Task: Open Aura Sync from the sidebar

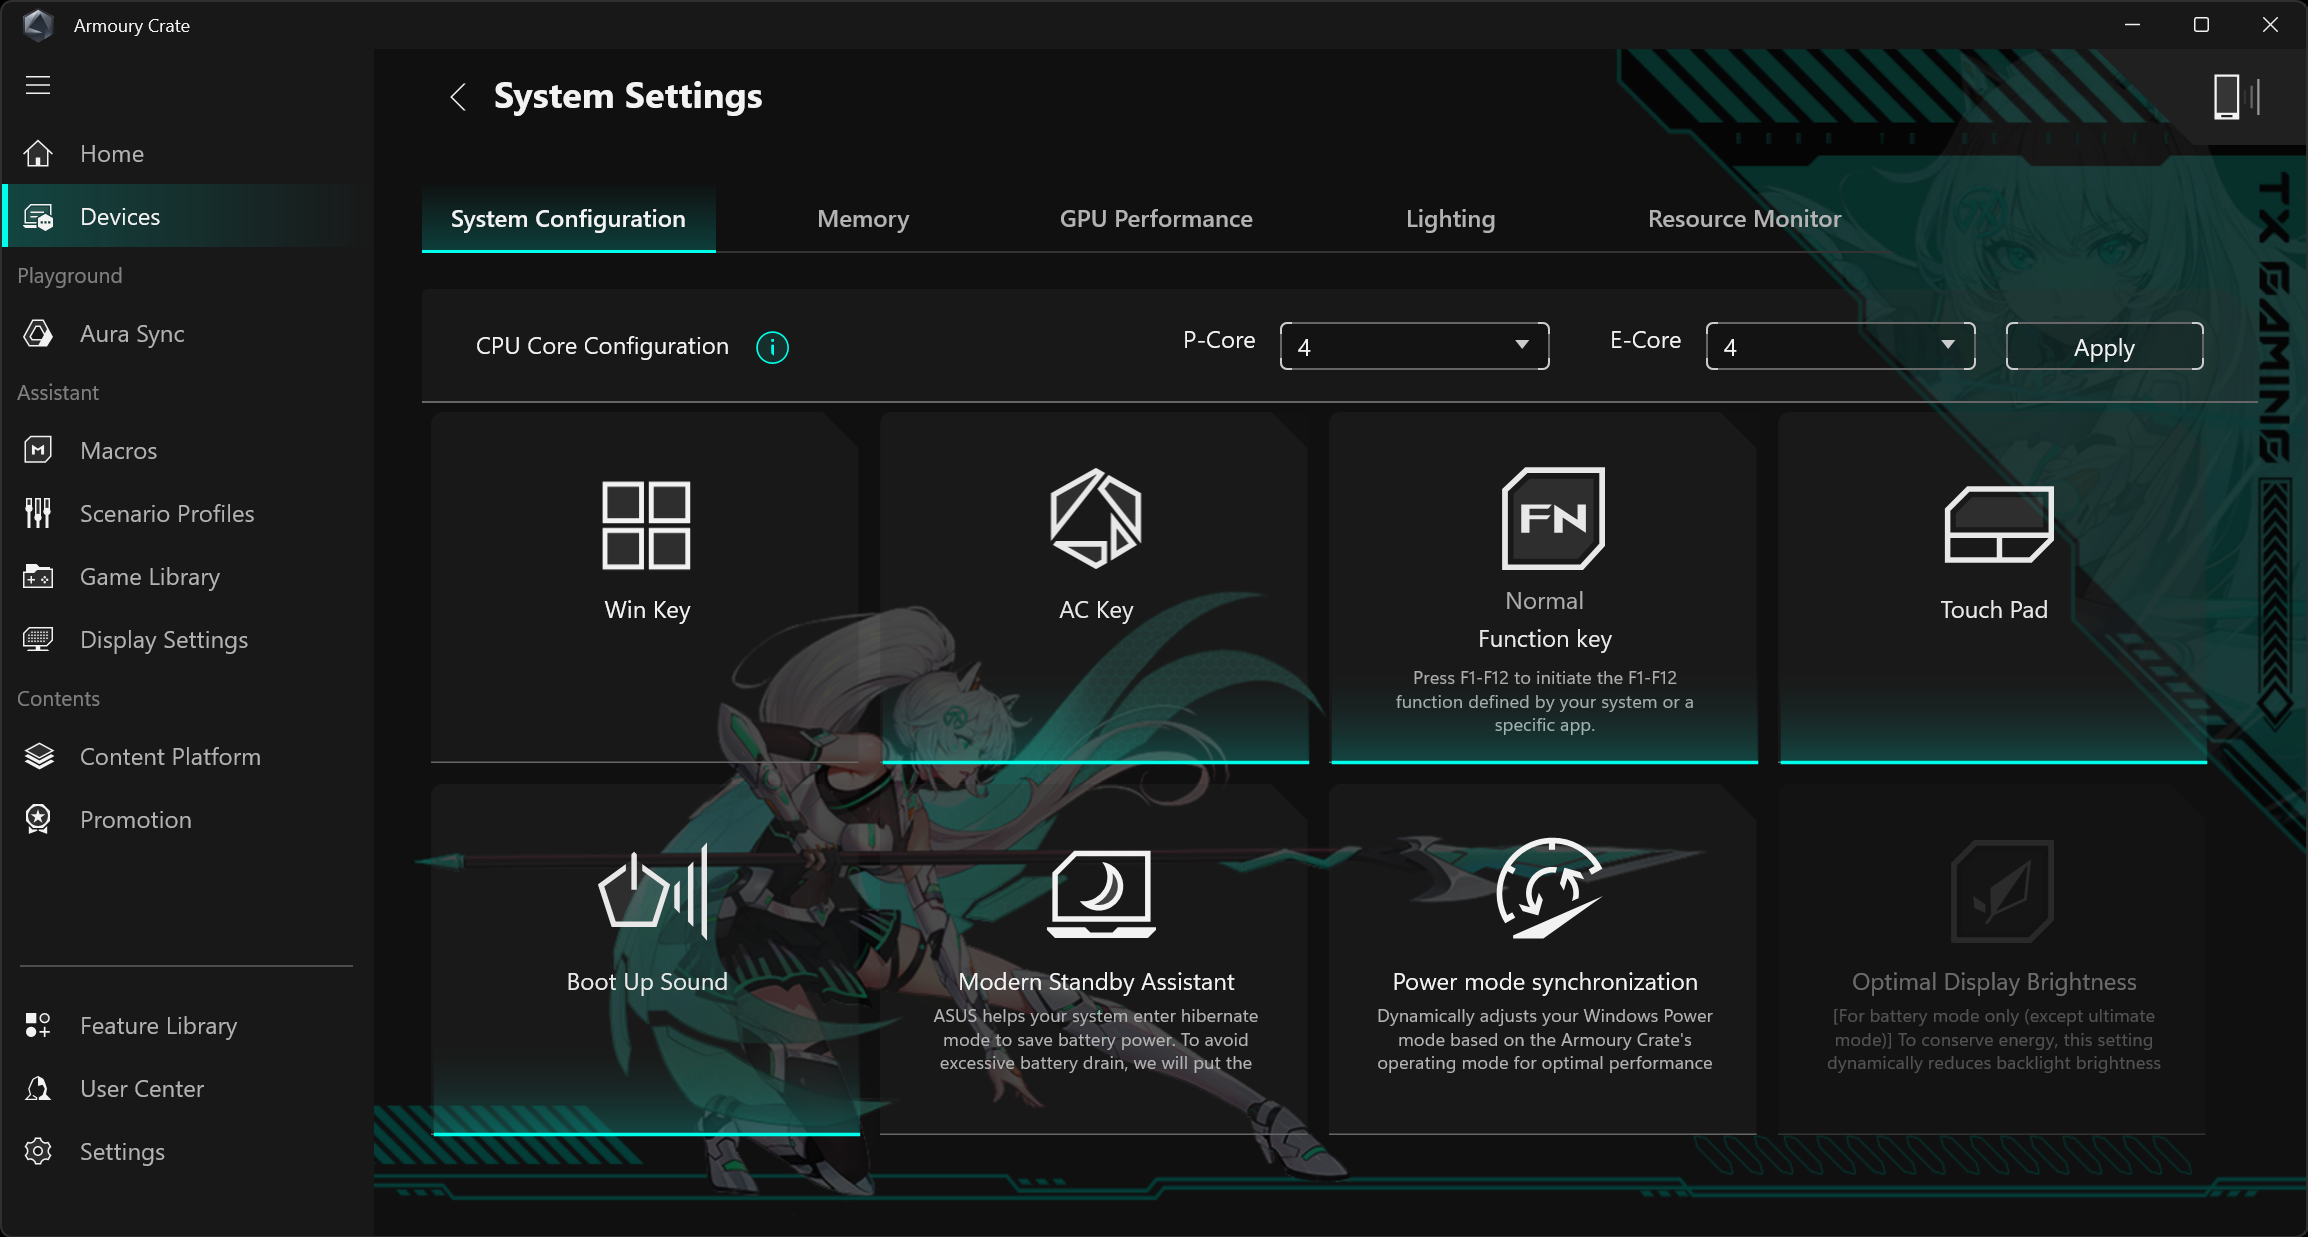Action: 131,334
